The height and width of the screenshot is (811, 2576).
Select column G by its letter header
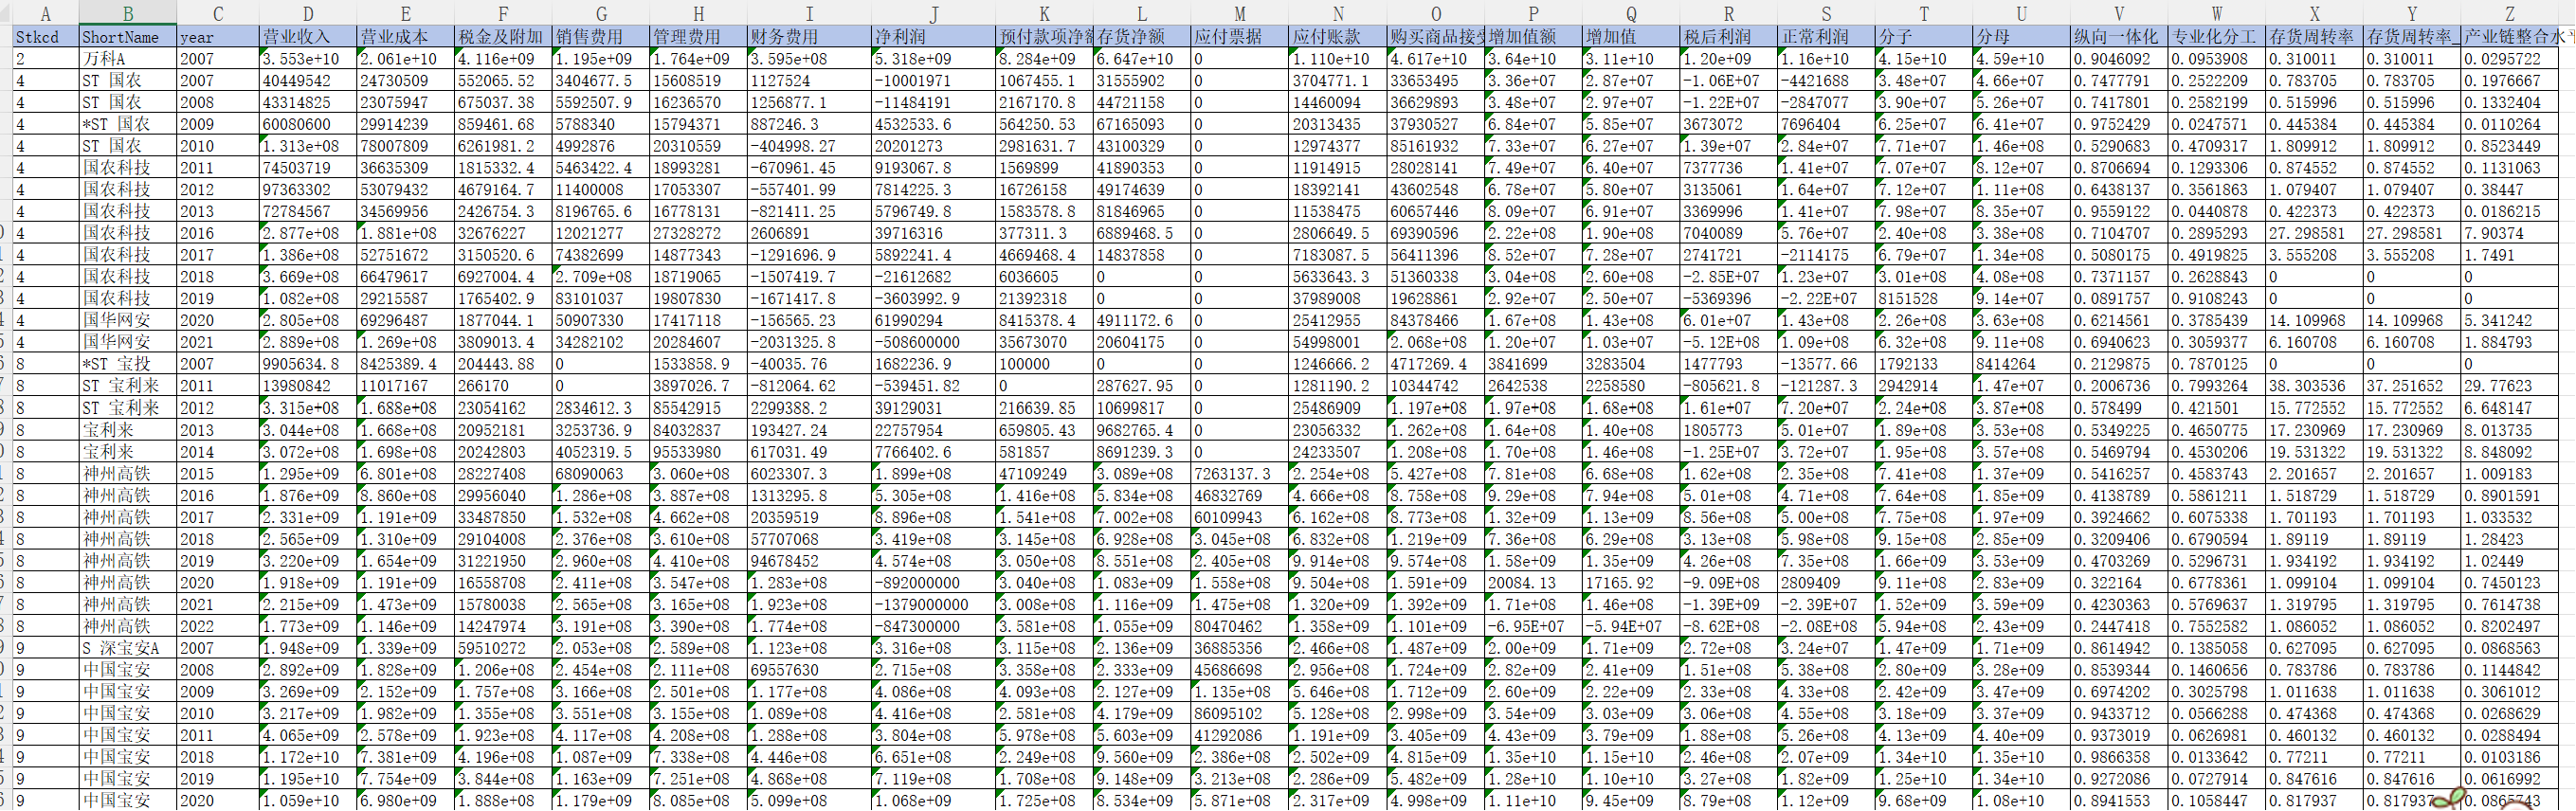coord(601,13)
